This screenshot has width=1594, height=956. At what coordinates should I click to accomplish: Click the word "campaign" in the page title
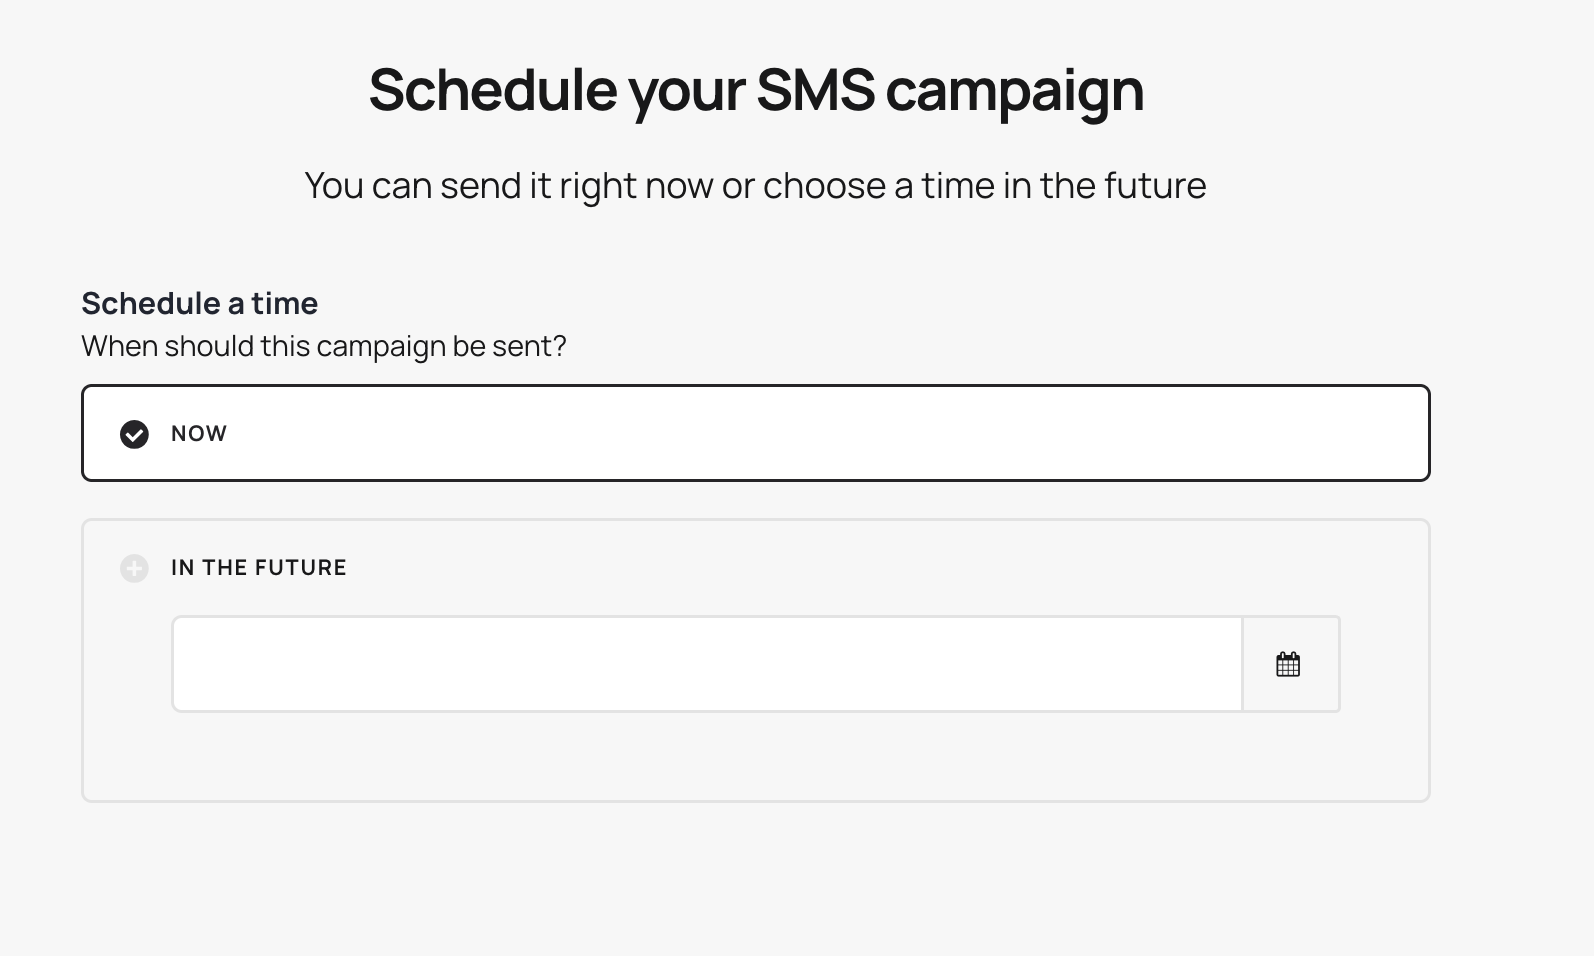pos(1014,90)
